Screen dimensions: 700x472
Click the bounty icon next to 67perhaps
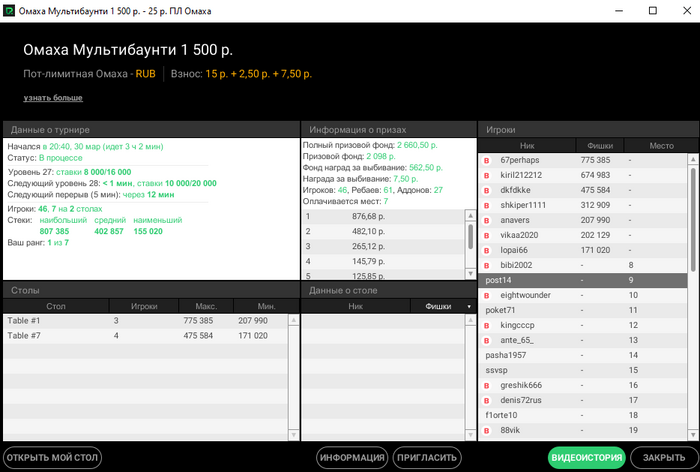tap(487, 160)
